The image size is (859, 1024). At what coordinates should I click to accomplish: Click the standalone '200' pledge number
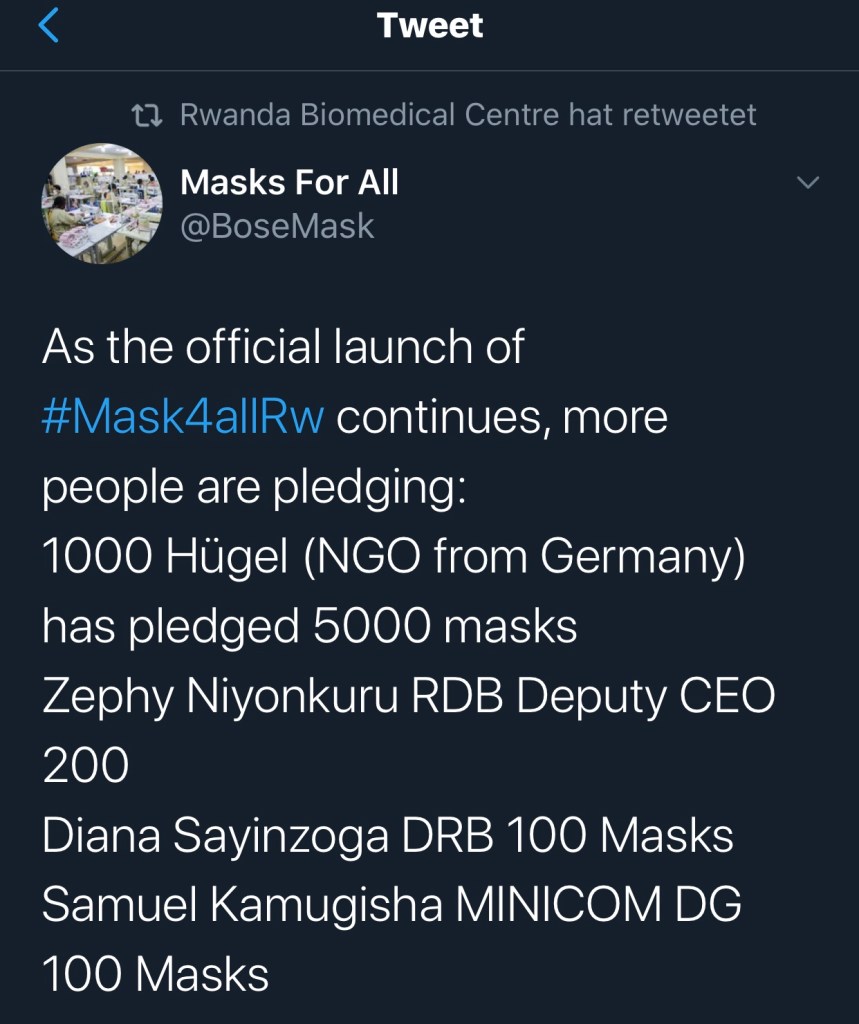pos(86,767)
